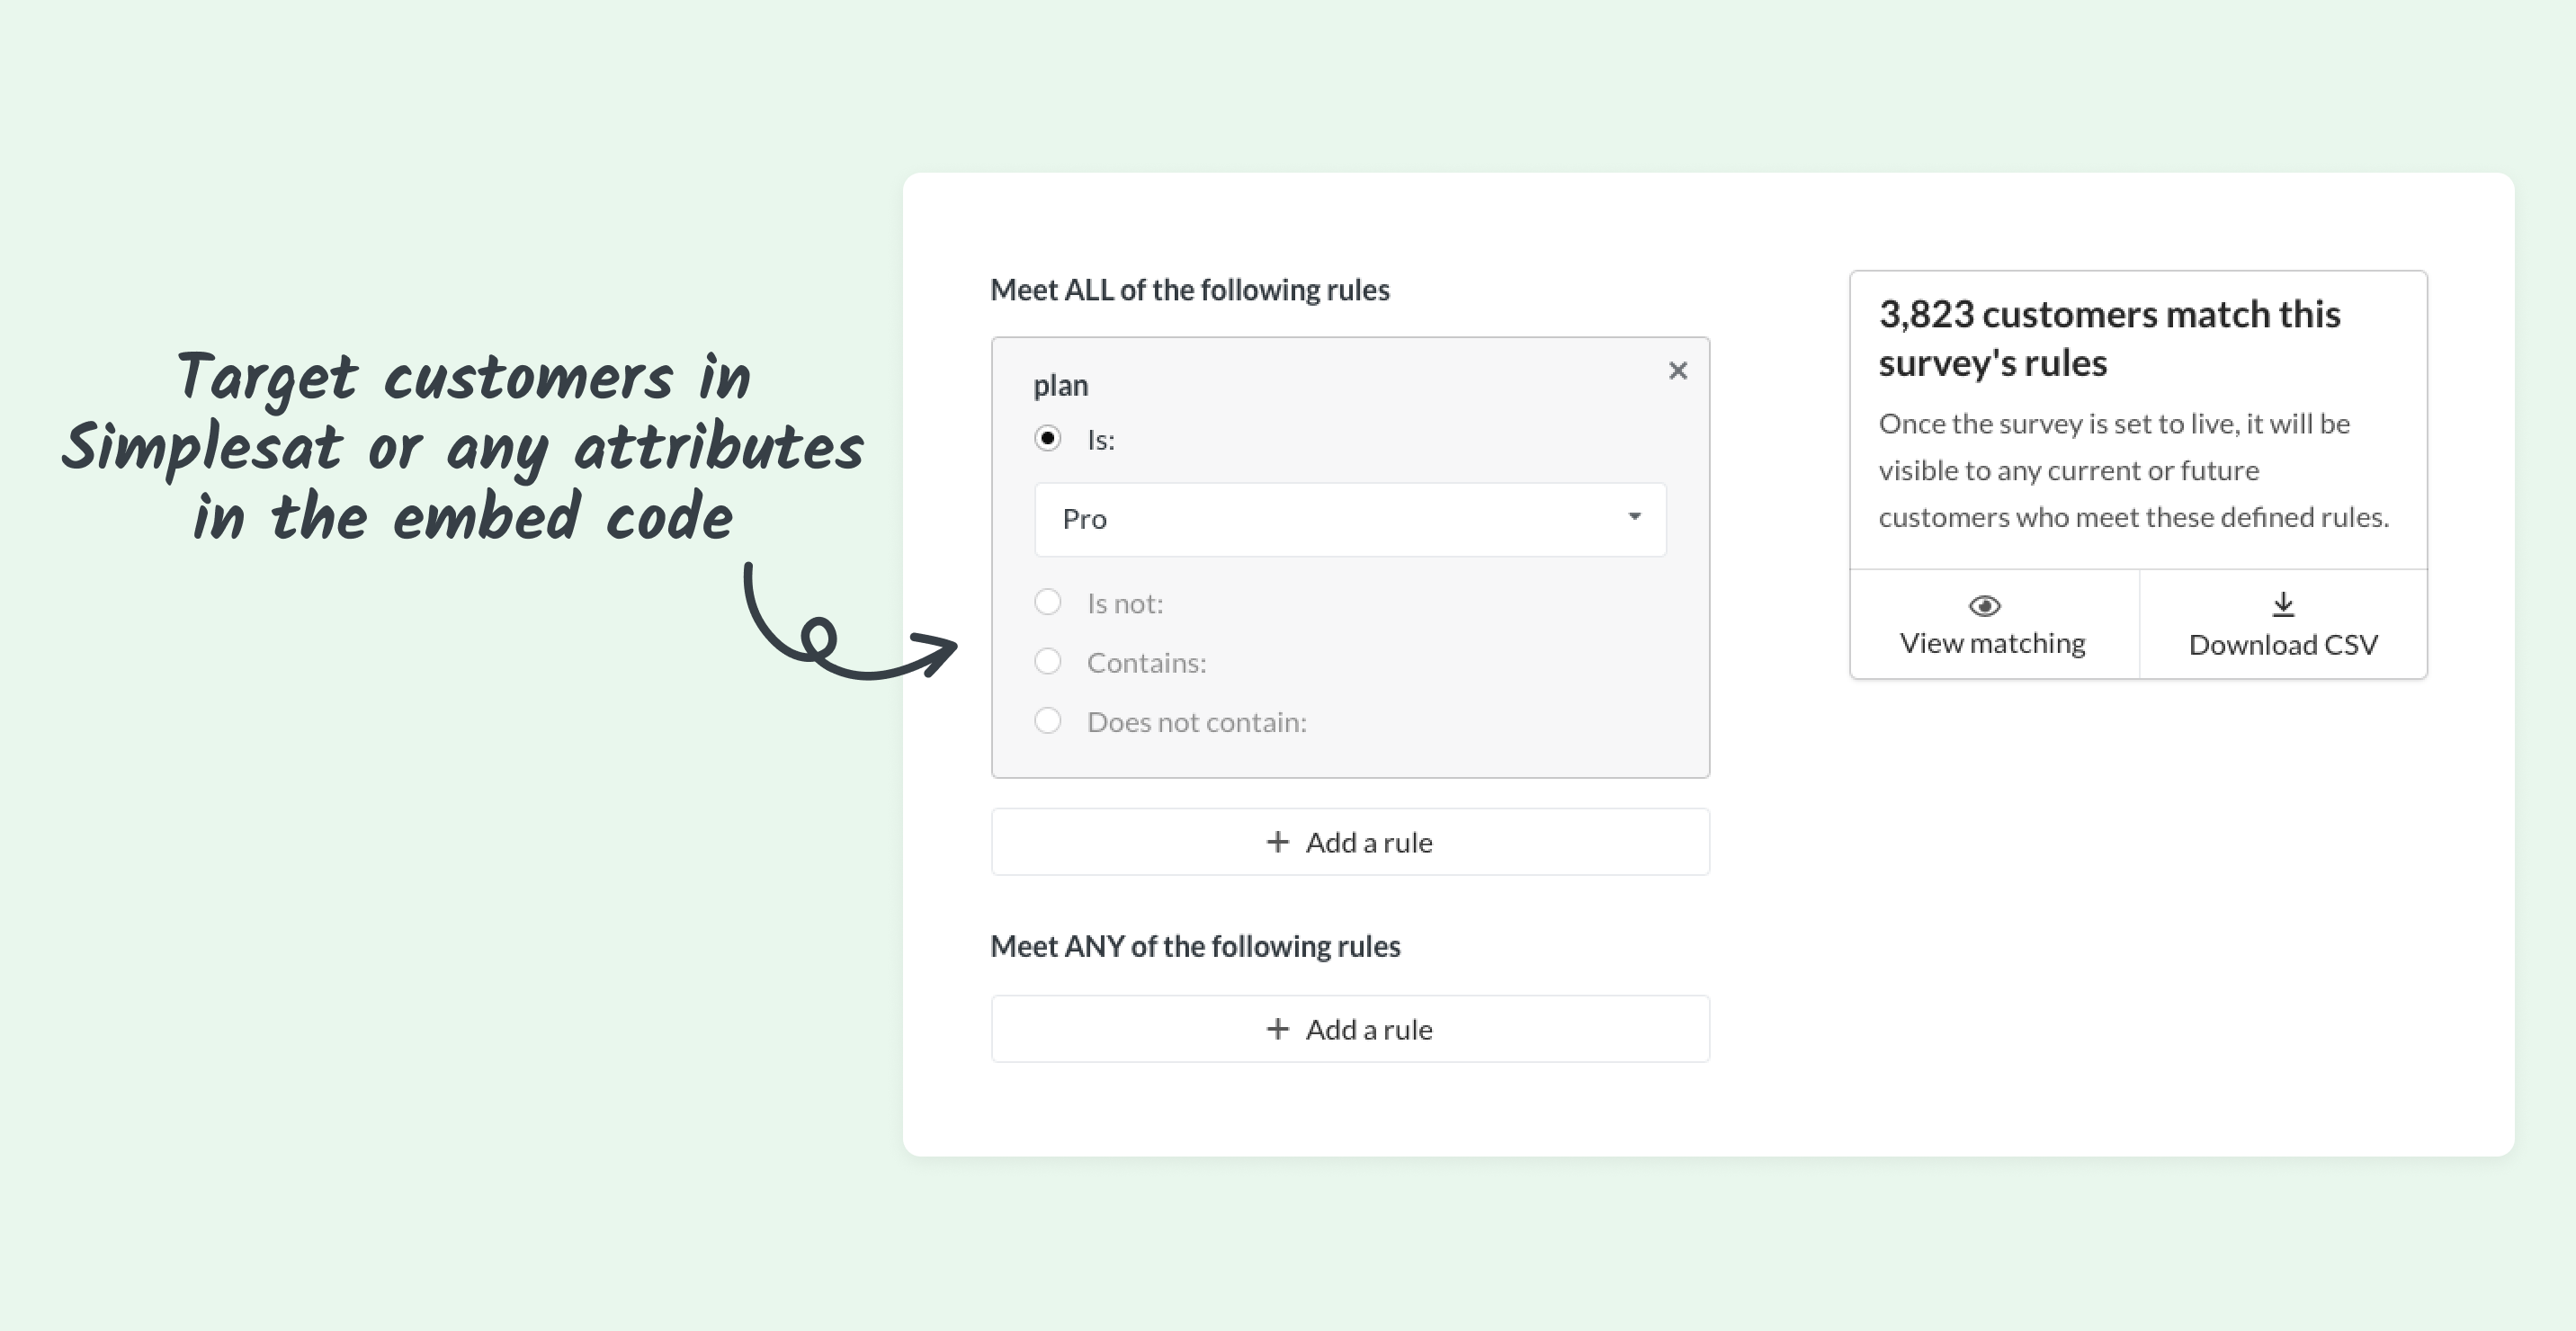Click the dropdown caret arrow beside Pro
This screenshot has height=1331, width=2576.
point(1634,516)
